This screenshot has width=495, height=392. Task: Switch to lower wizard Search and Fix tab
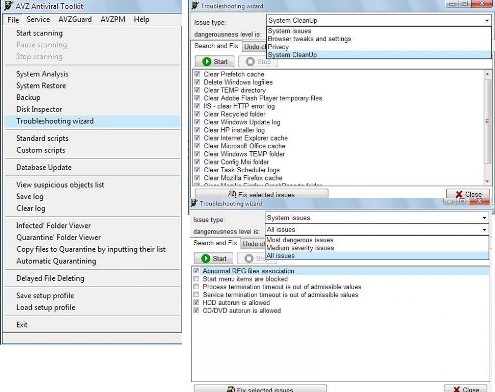[x=215, y=243]
